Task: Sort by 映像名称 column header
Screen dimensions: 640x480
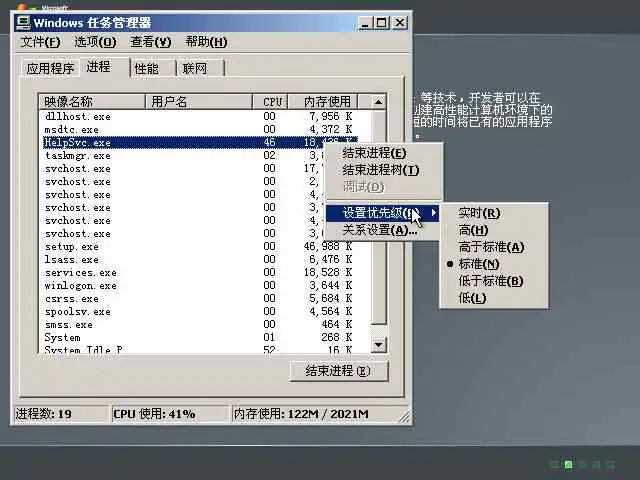Action: (92, 101)
